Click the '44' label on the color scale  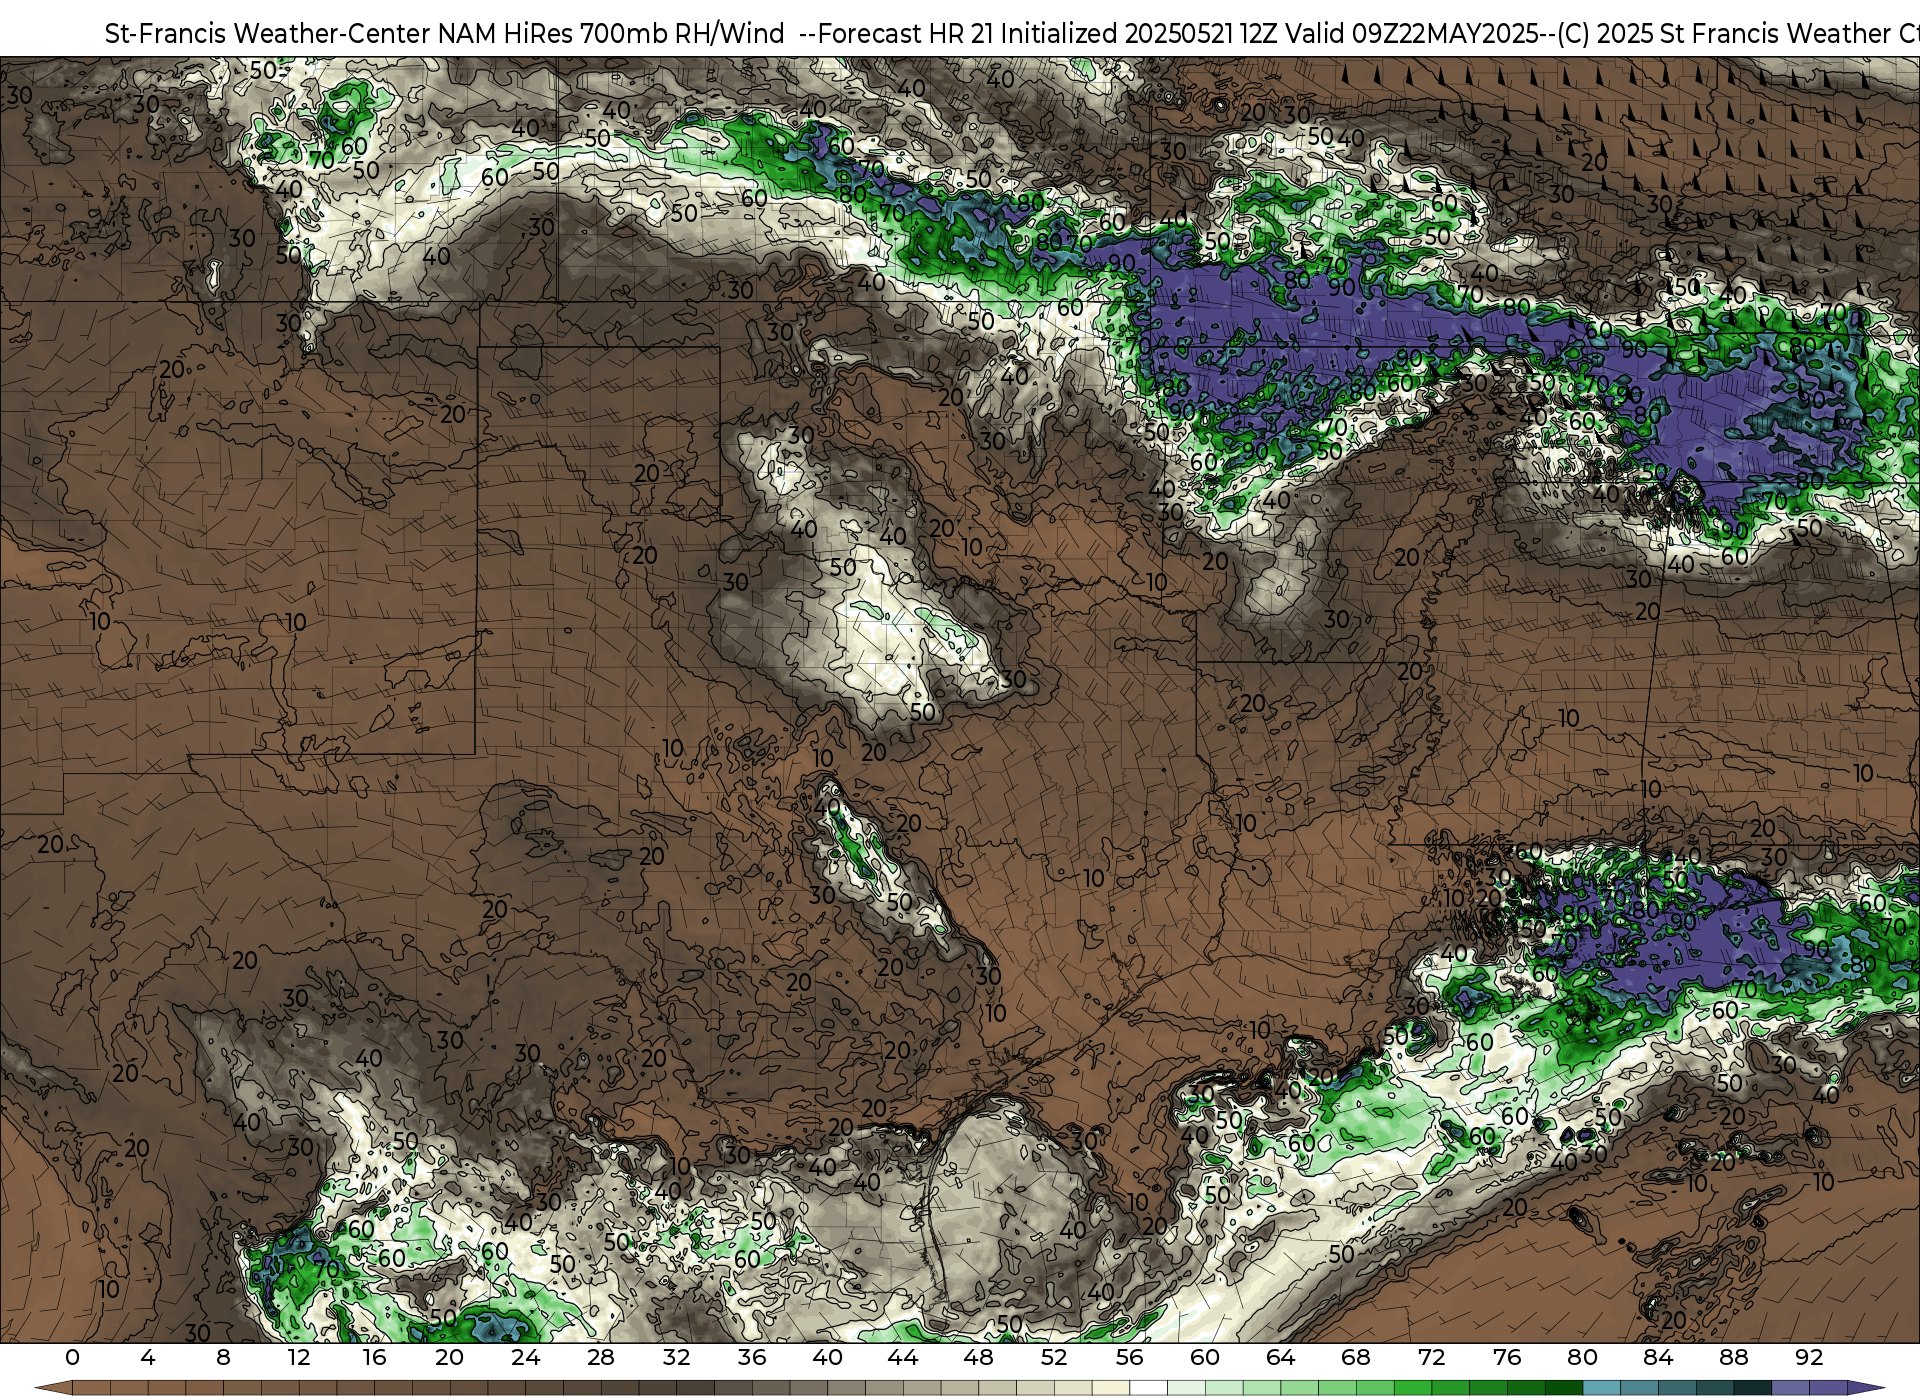(903, 1357)
